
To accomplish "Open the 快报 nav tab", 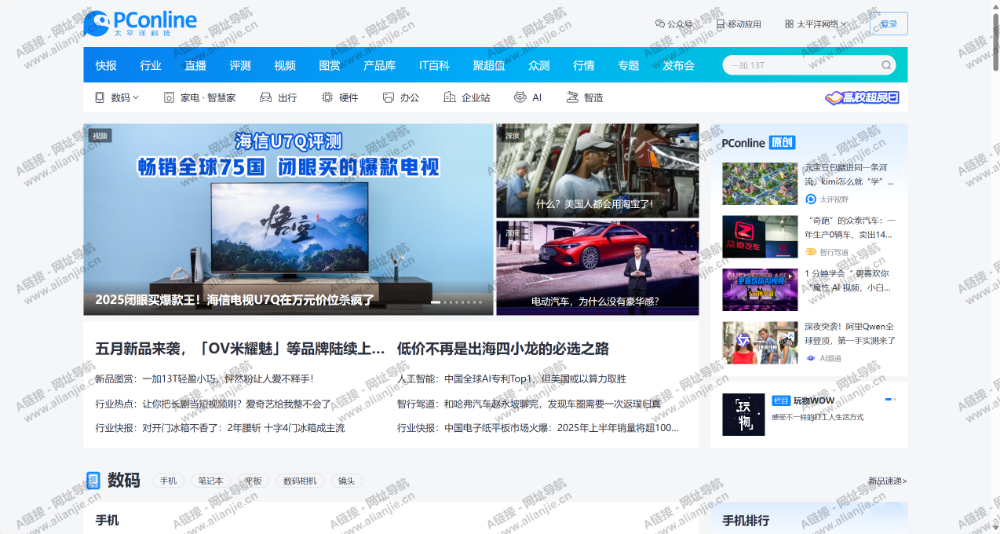I will pos(106,65).
